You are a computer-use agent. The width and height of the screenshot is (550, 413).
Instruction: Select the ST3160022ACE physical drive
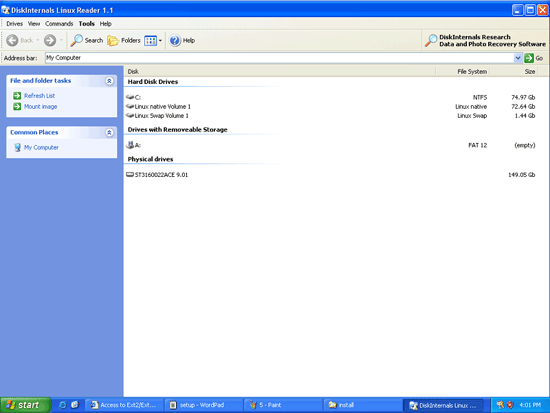[x=330, y=174]
